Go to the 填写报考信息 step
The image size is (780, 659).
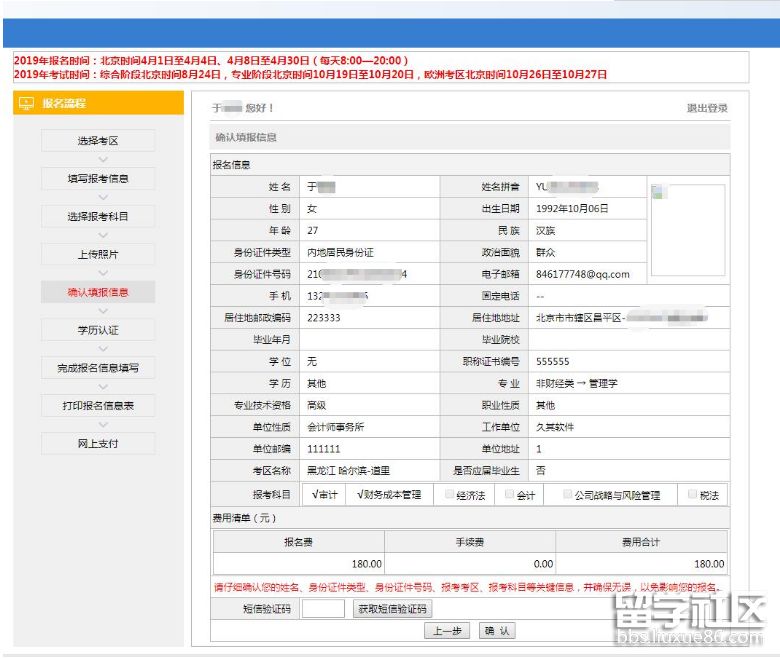(98, 179)
